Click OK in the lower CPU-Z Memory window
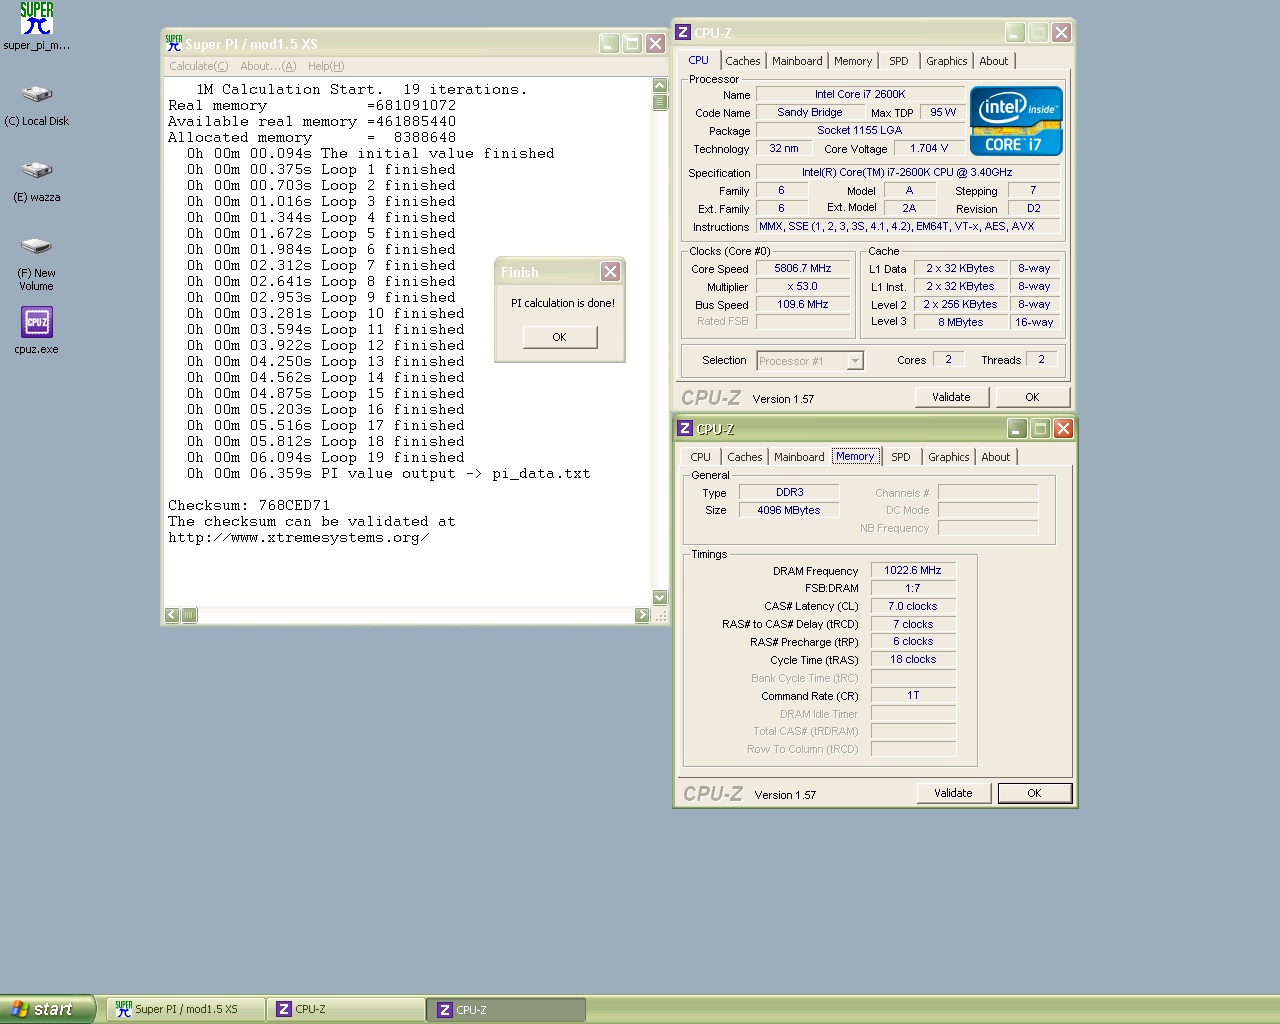 pos(1034,793)
